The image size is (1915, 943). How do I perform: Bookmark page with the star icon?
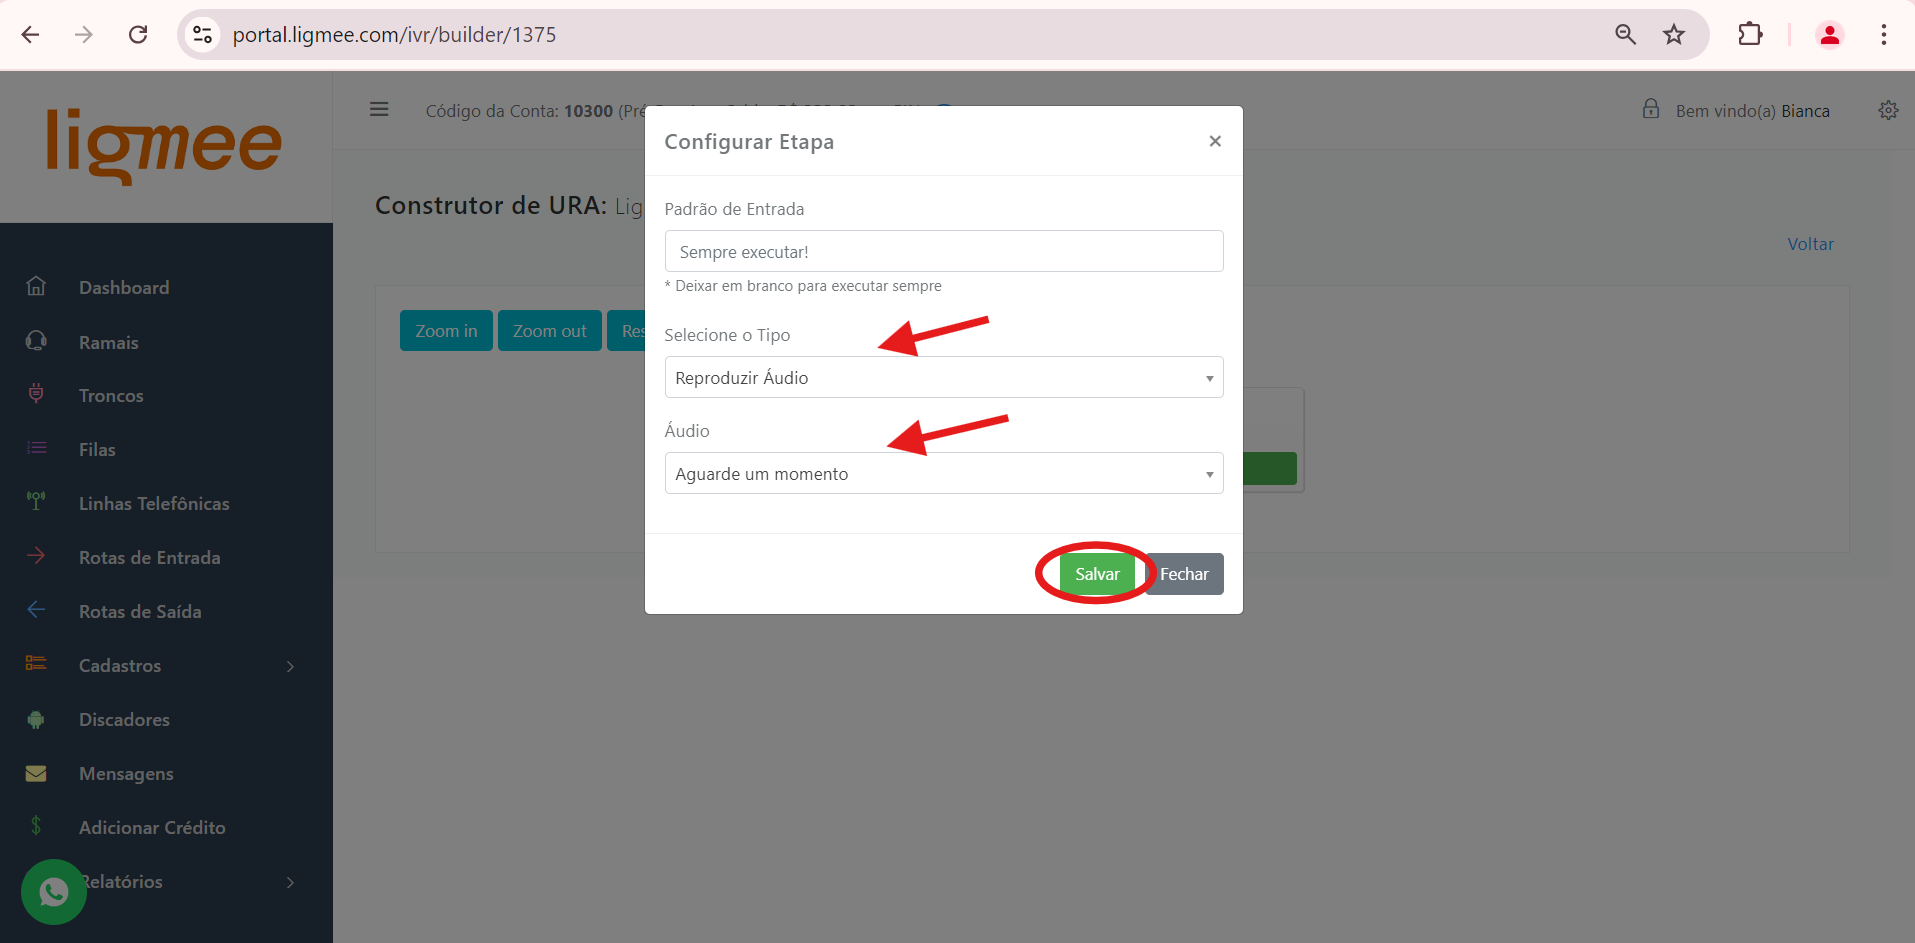(1674, 35)
